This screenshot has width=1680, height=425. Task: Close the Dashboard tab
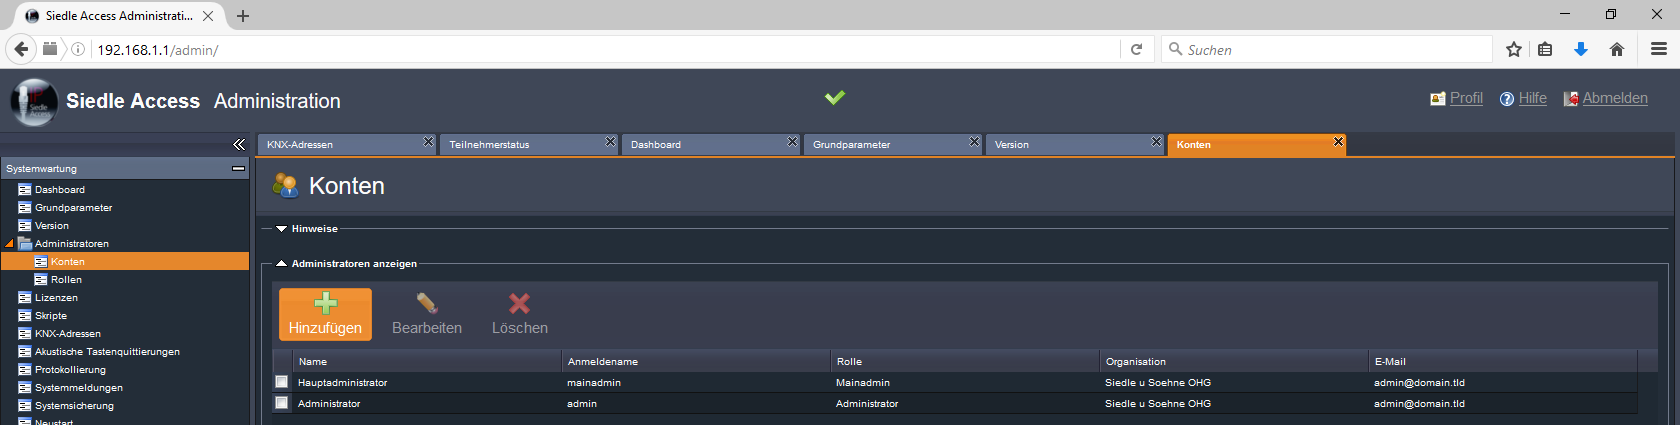click(x=792, y=142)
